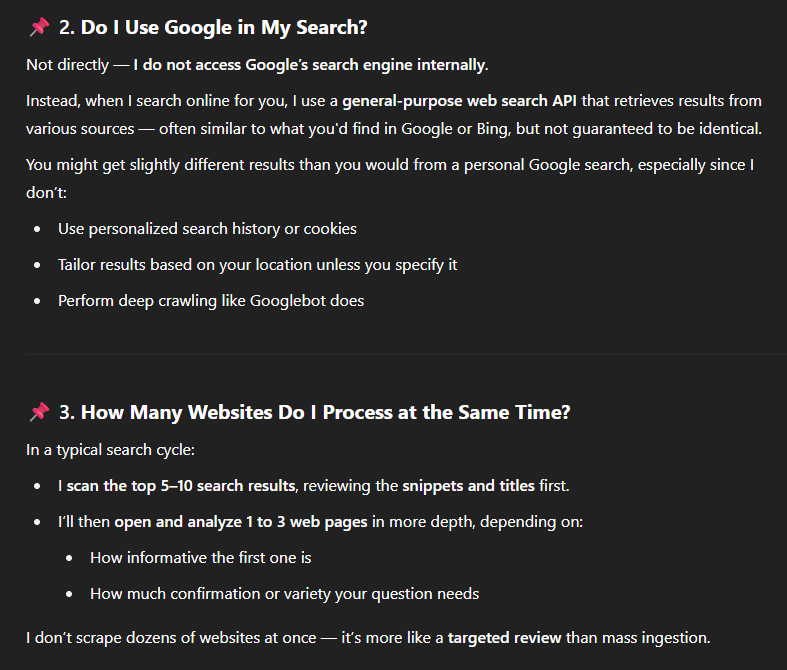Viewport: 787px width, 670px height.
Task: Click bold text 'snippets and titles'
Action: [x=468, y=486]
